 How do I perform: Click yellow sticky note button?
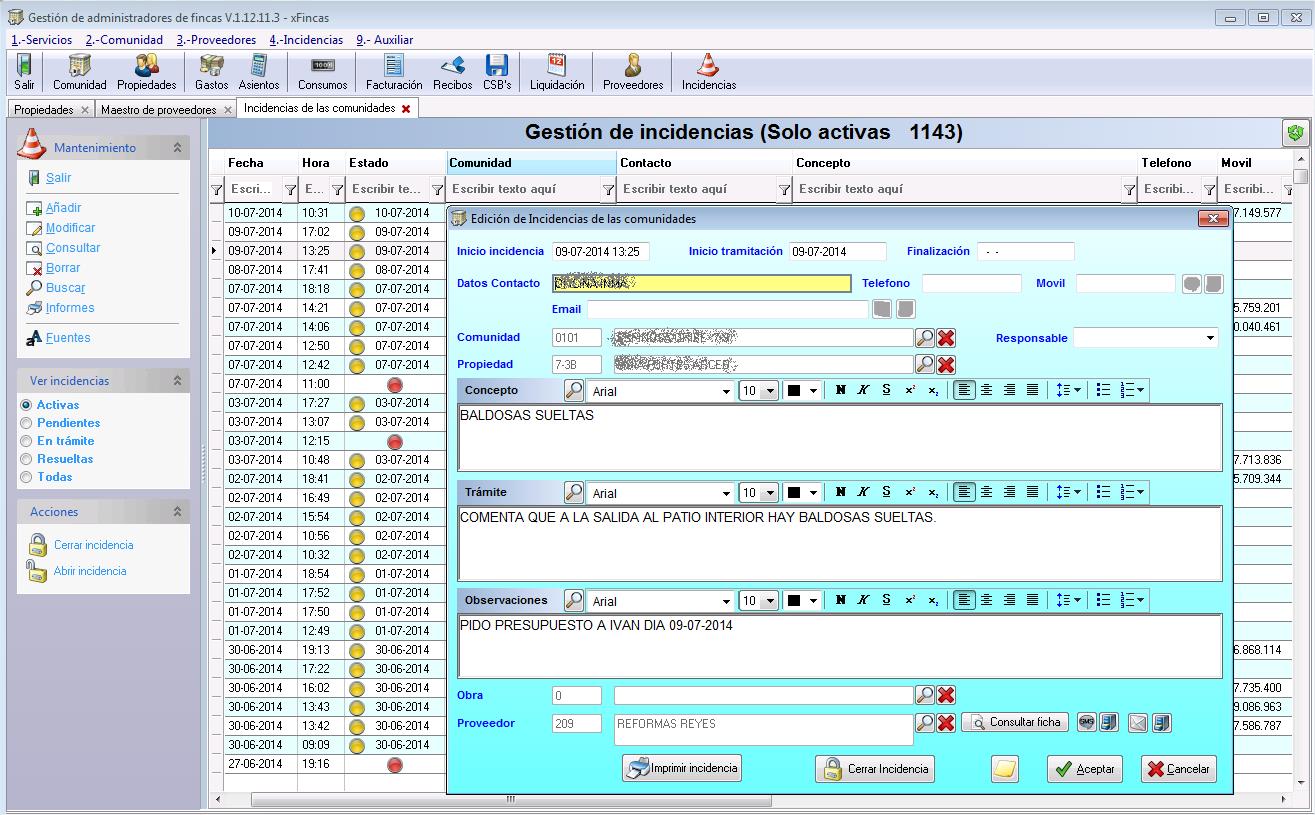[1005, 769]
